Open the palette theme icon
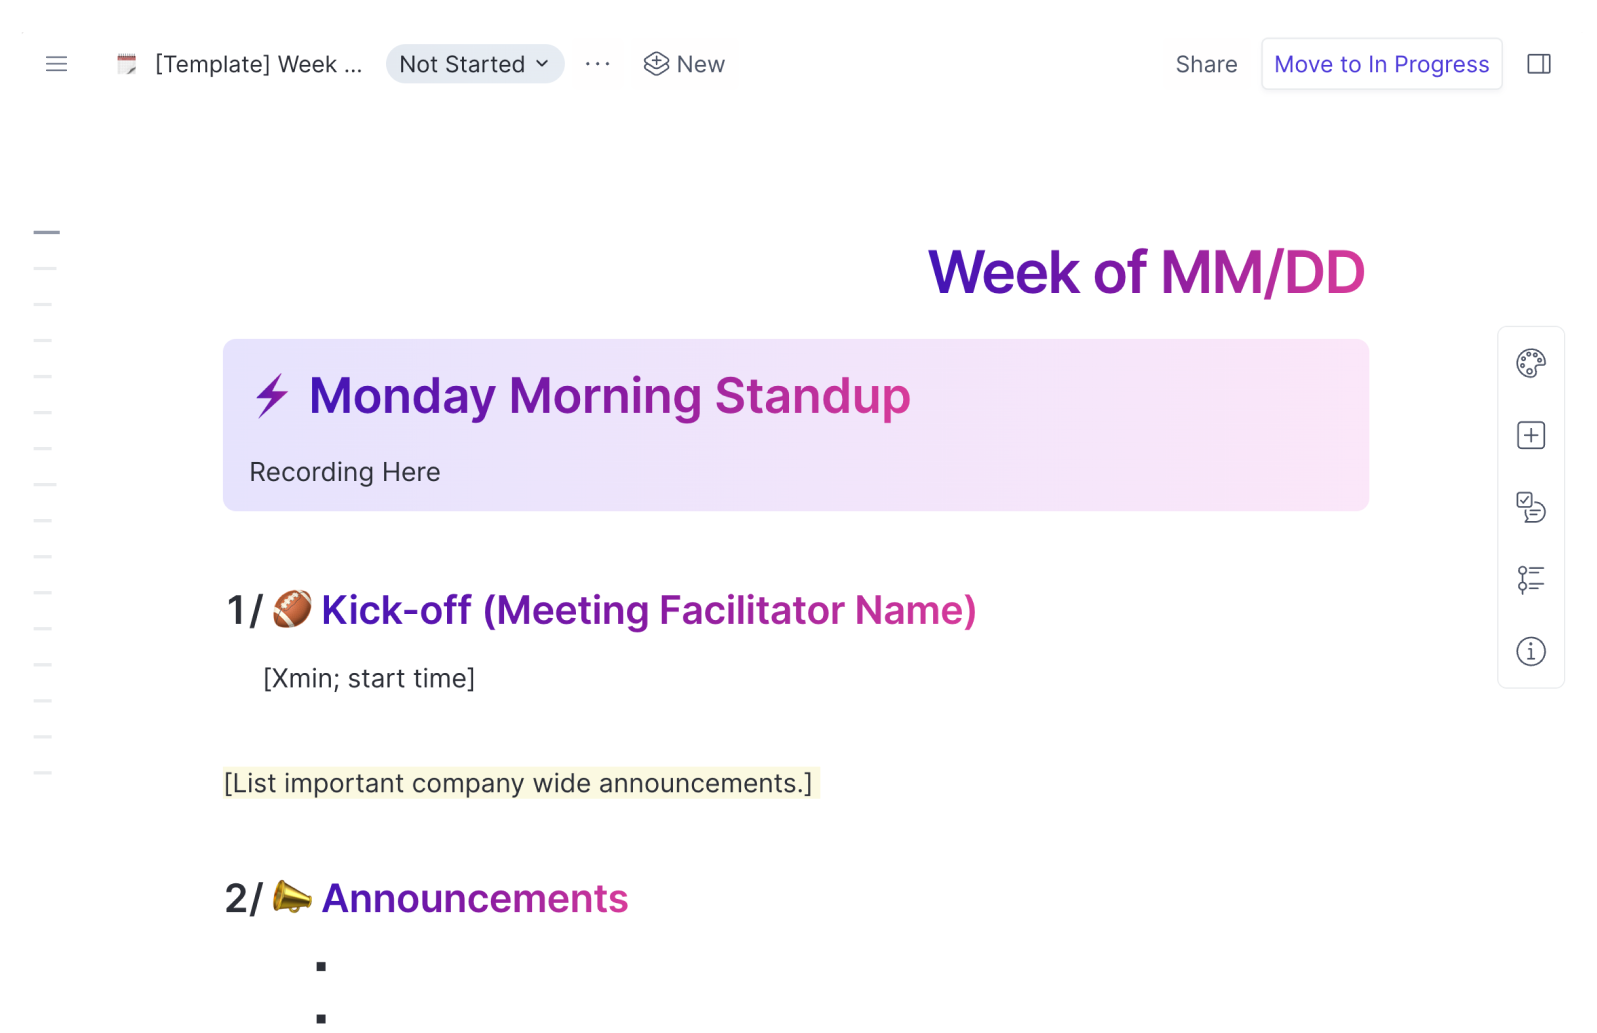 (x=1530, y=363)
